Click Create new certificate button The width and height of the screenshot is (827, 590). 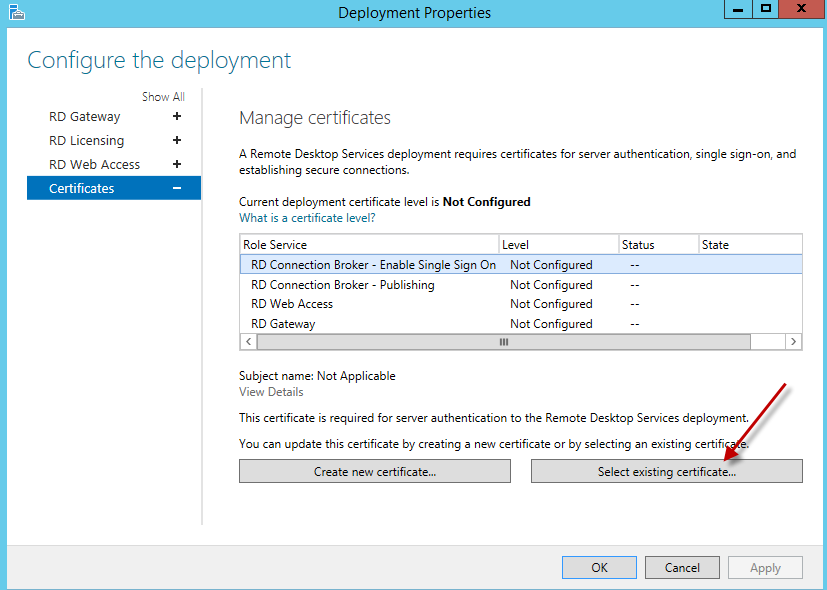[x=374, y=472]
